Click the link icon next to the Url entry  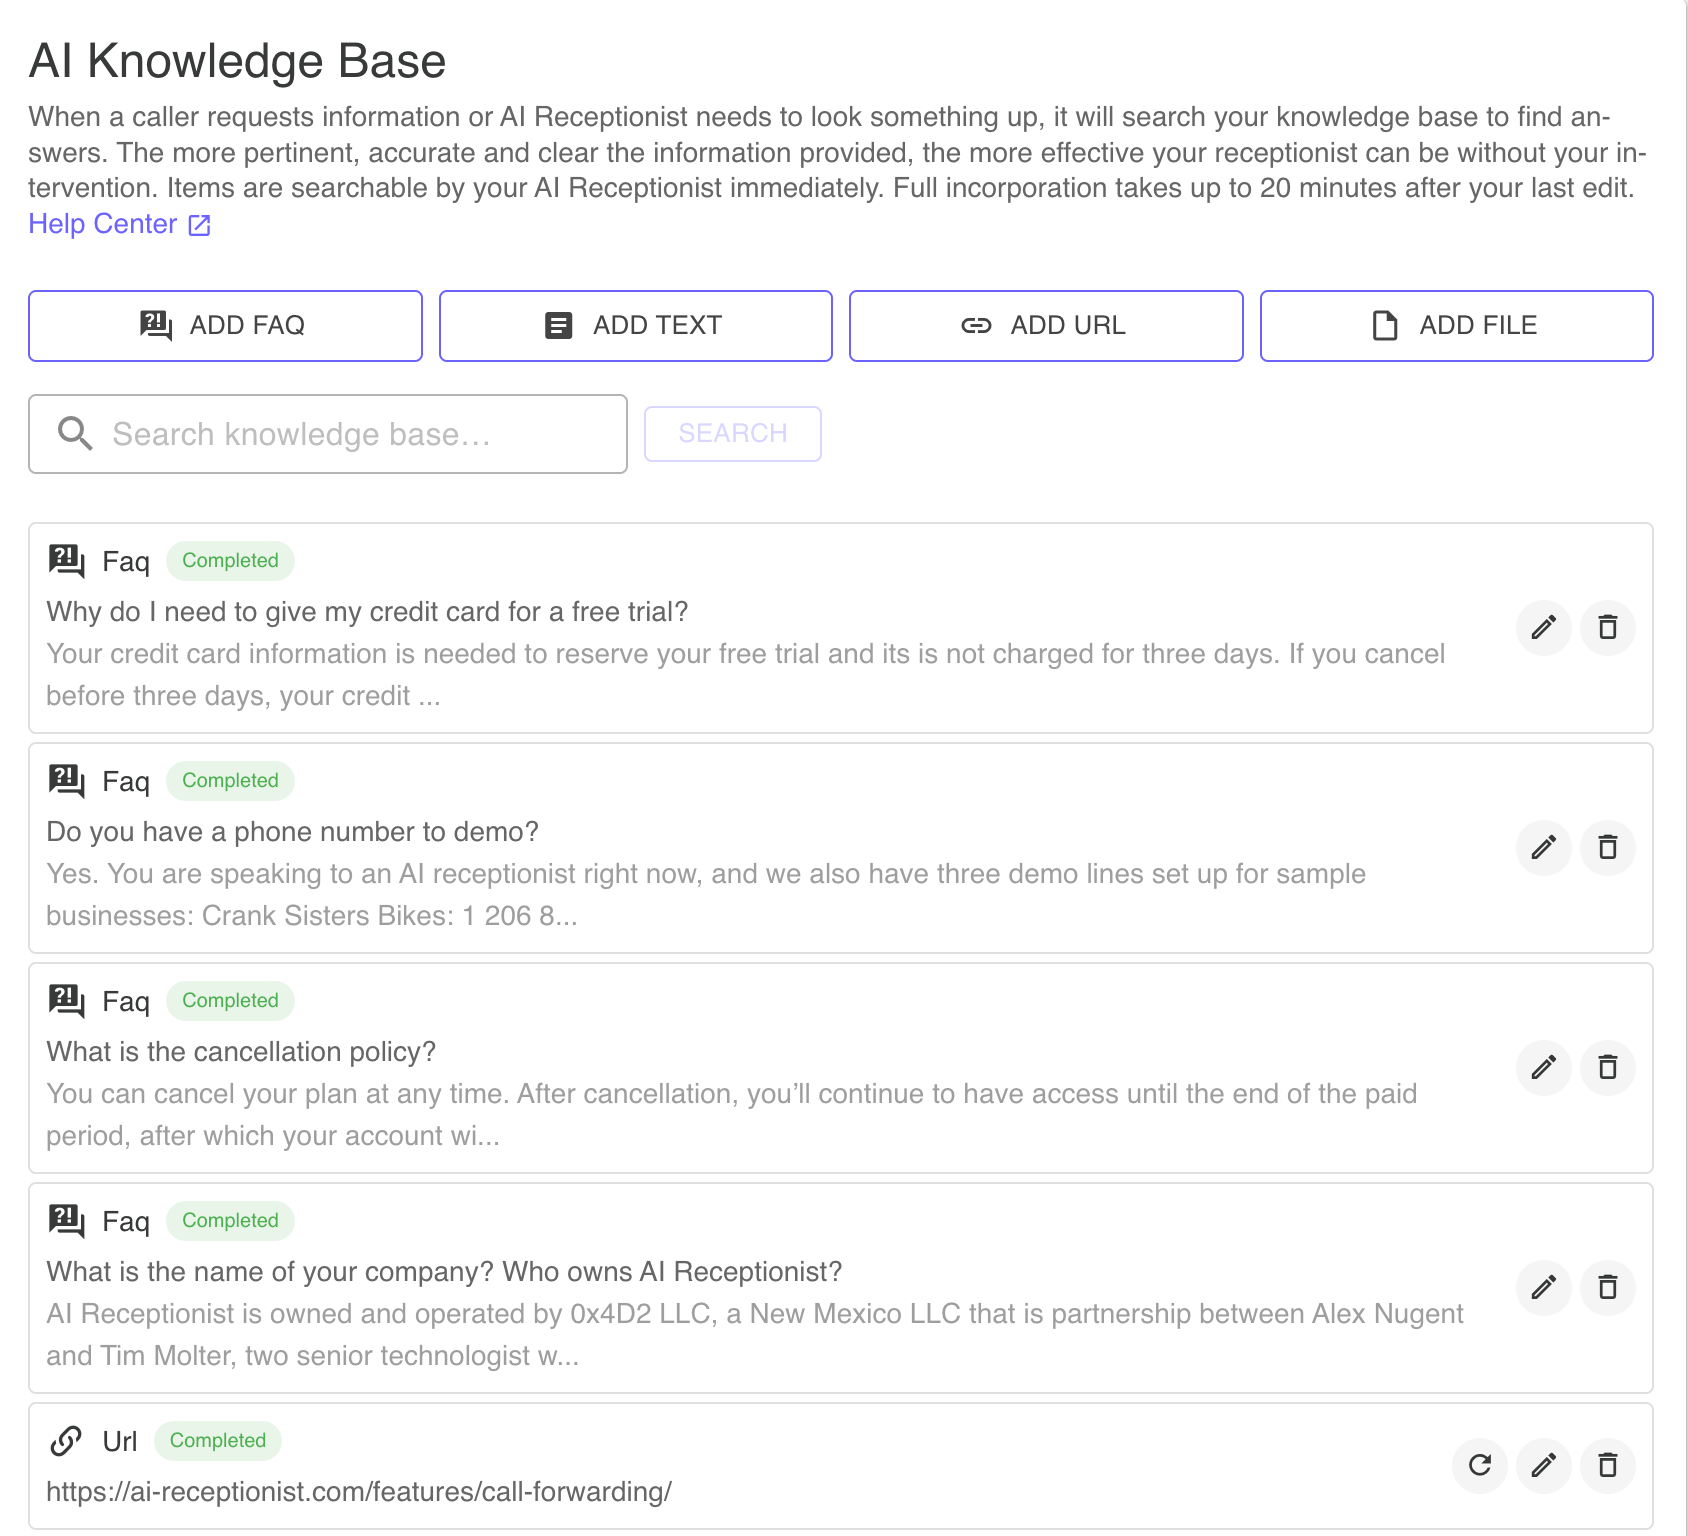(66, 1440)
